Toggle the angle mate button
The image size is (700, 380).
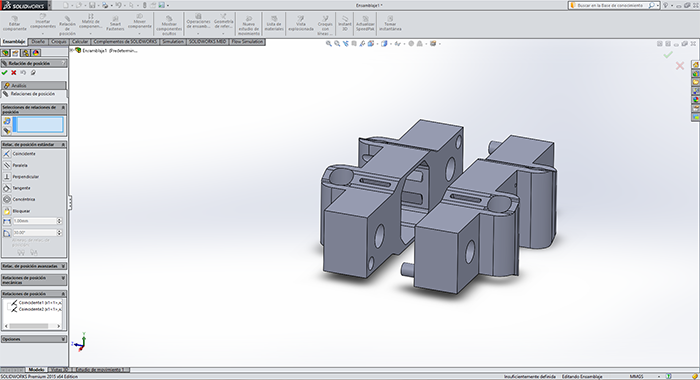click(x=7, y=233)
